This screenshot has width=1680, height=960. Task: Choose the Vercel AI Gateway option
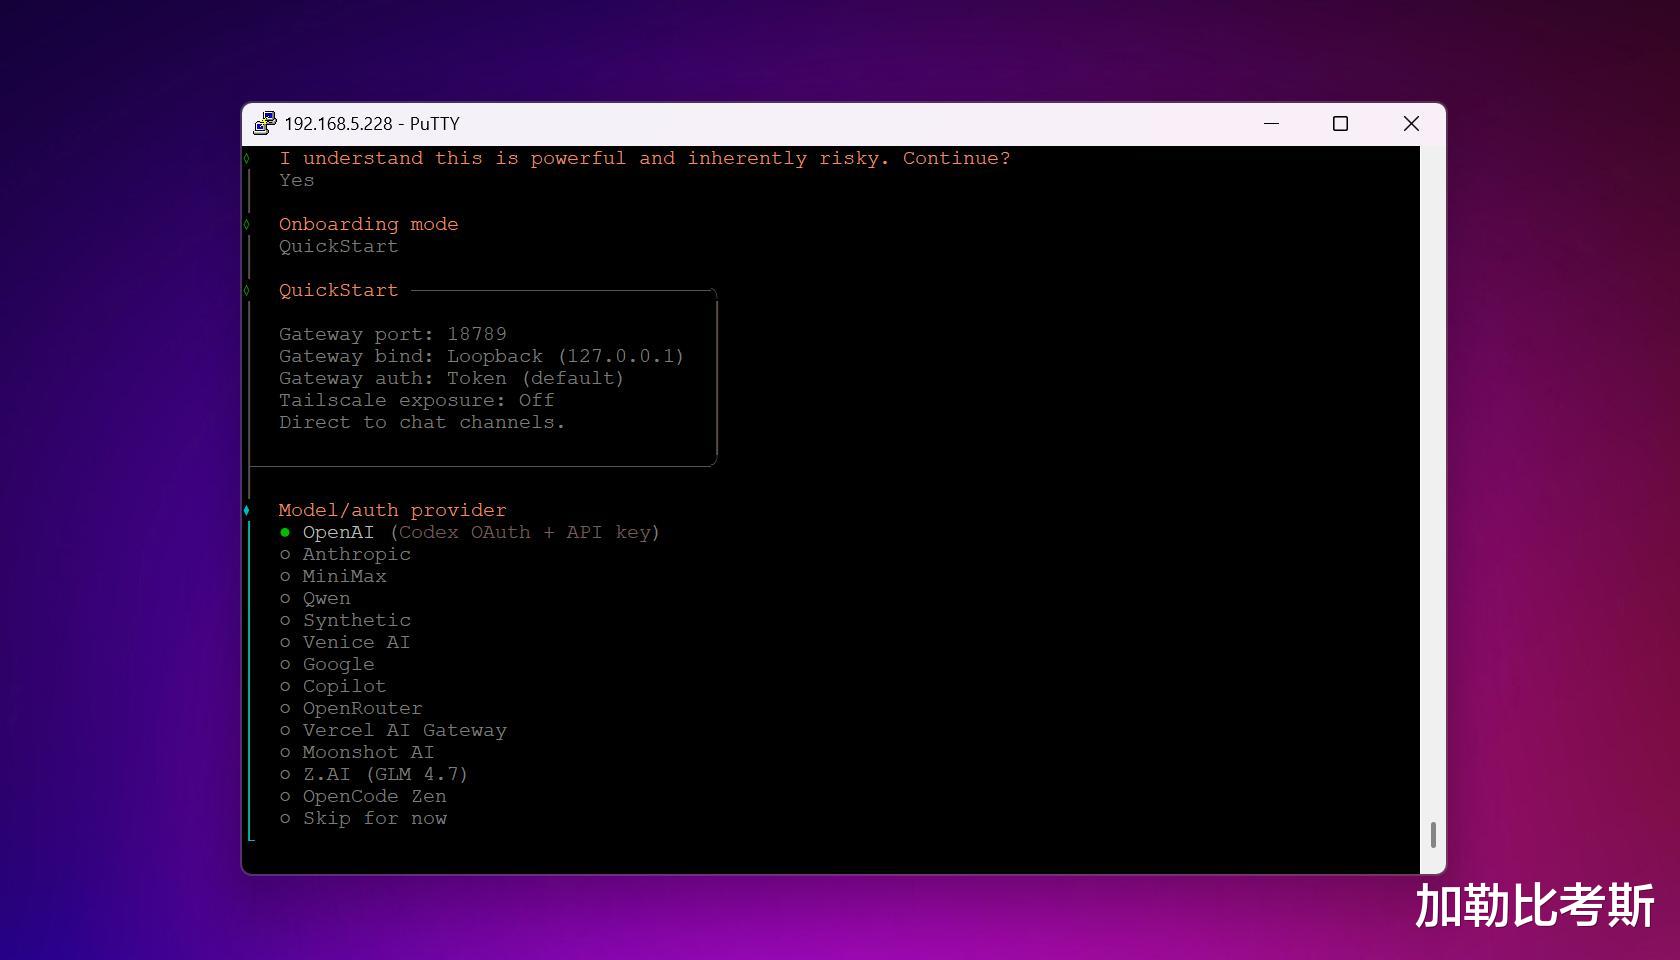click(x=393, y=730)
